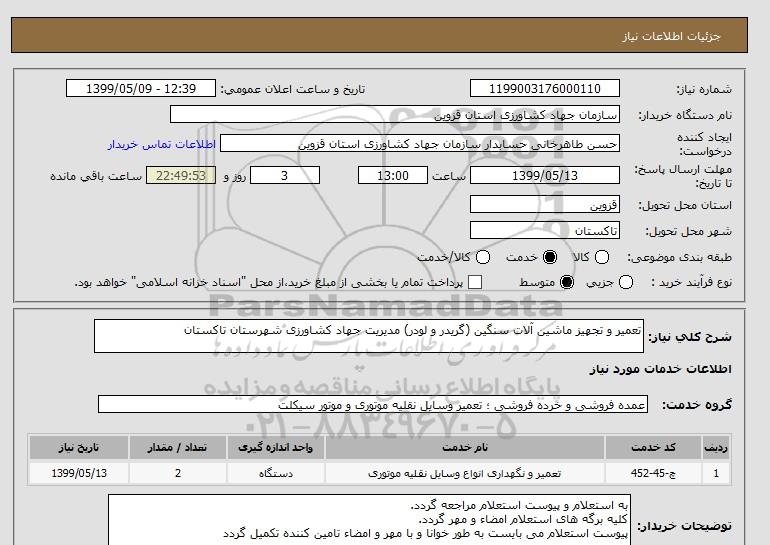This screenshot has height=545, width=770.
Task: Select the کالا/خدمت radio button
Action: pyautogui.click(x=483, y=257)
